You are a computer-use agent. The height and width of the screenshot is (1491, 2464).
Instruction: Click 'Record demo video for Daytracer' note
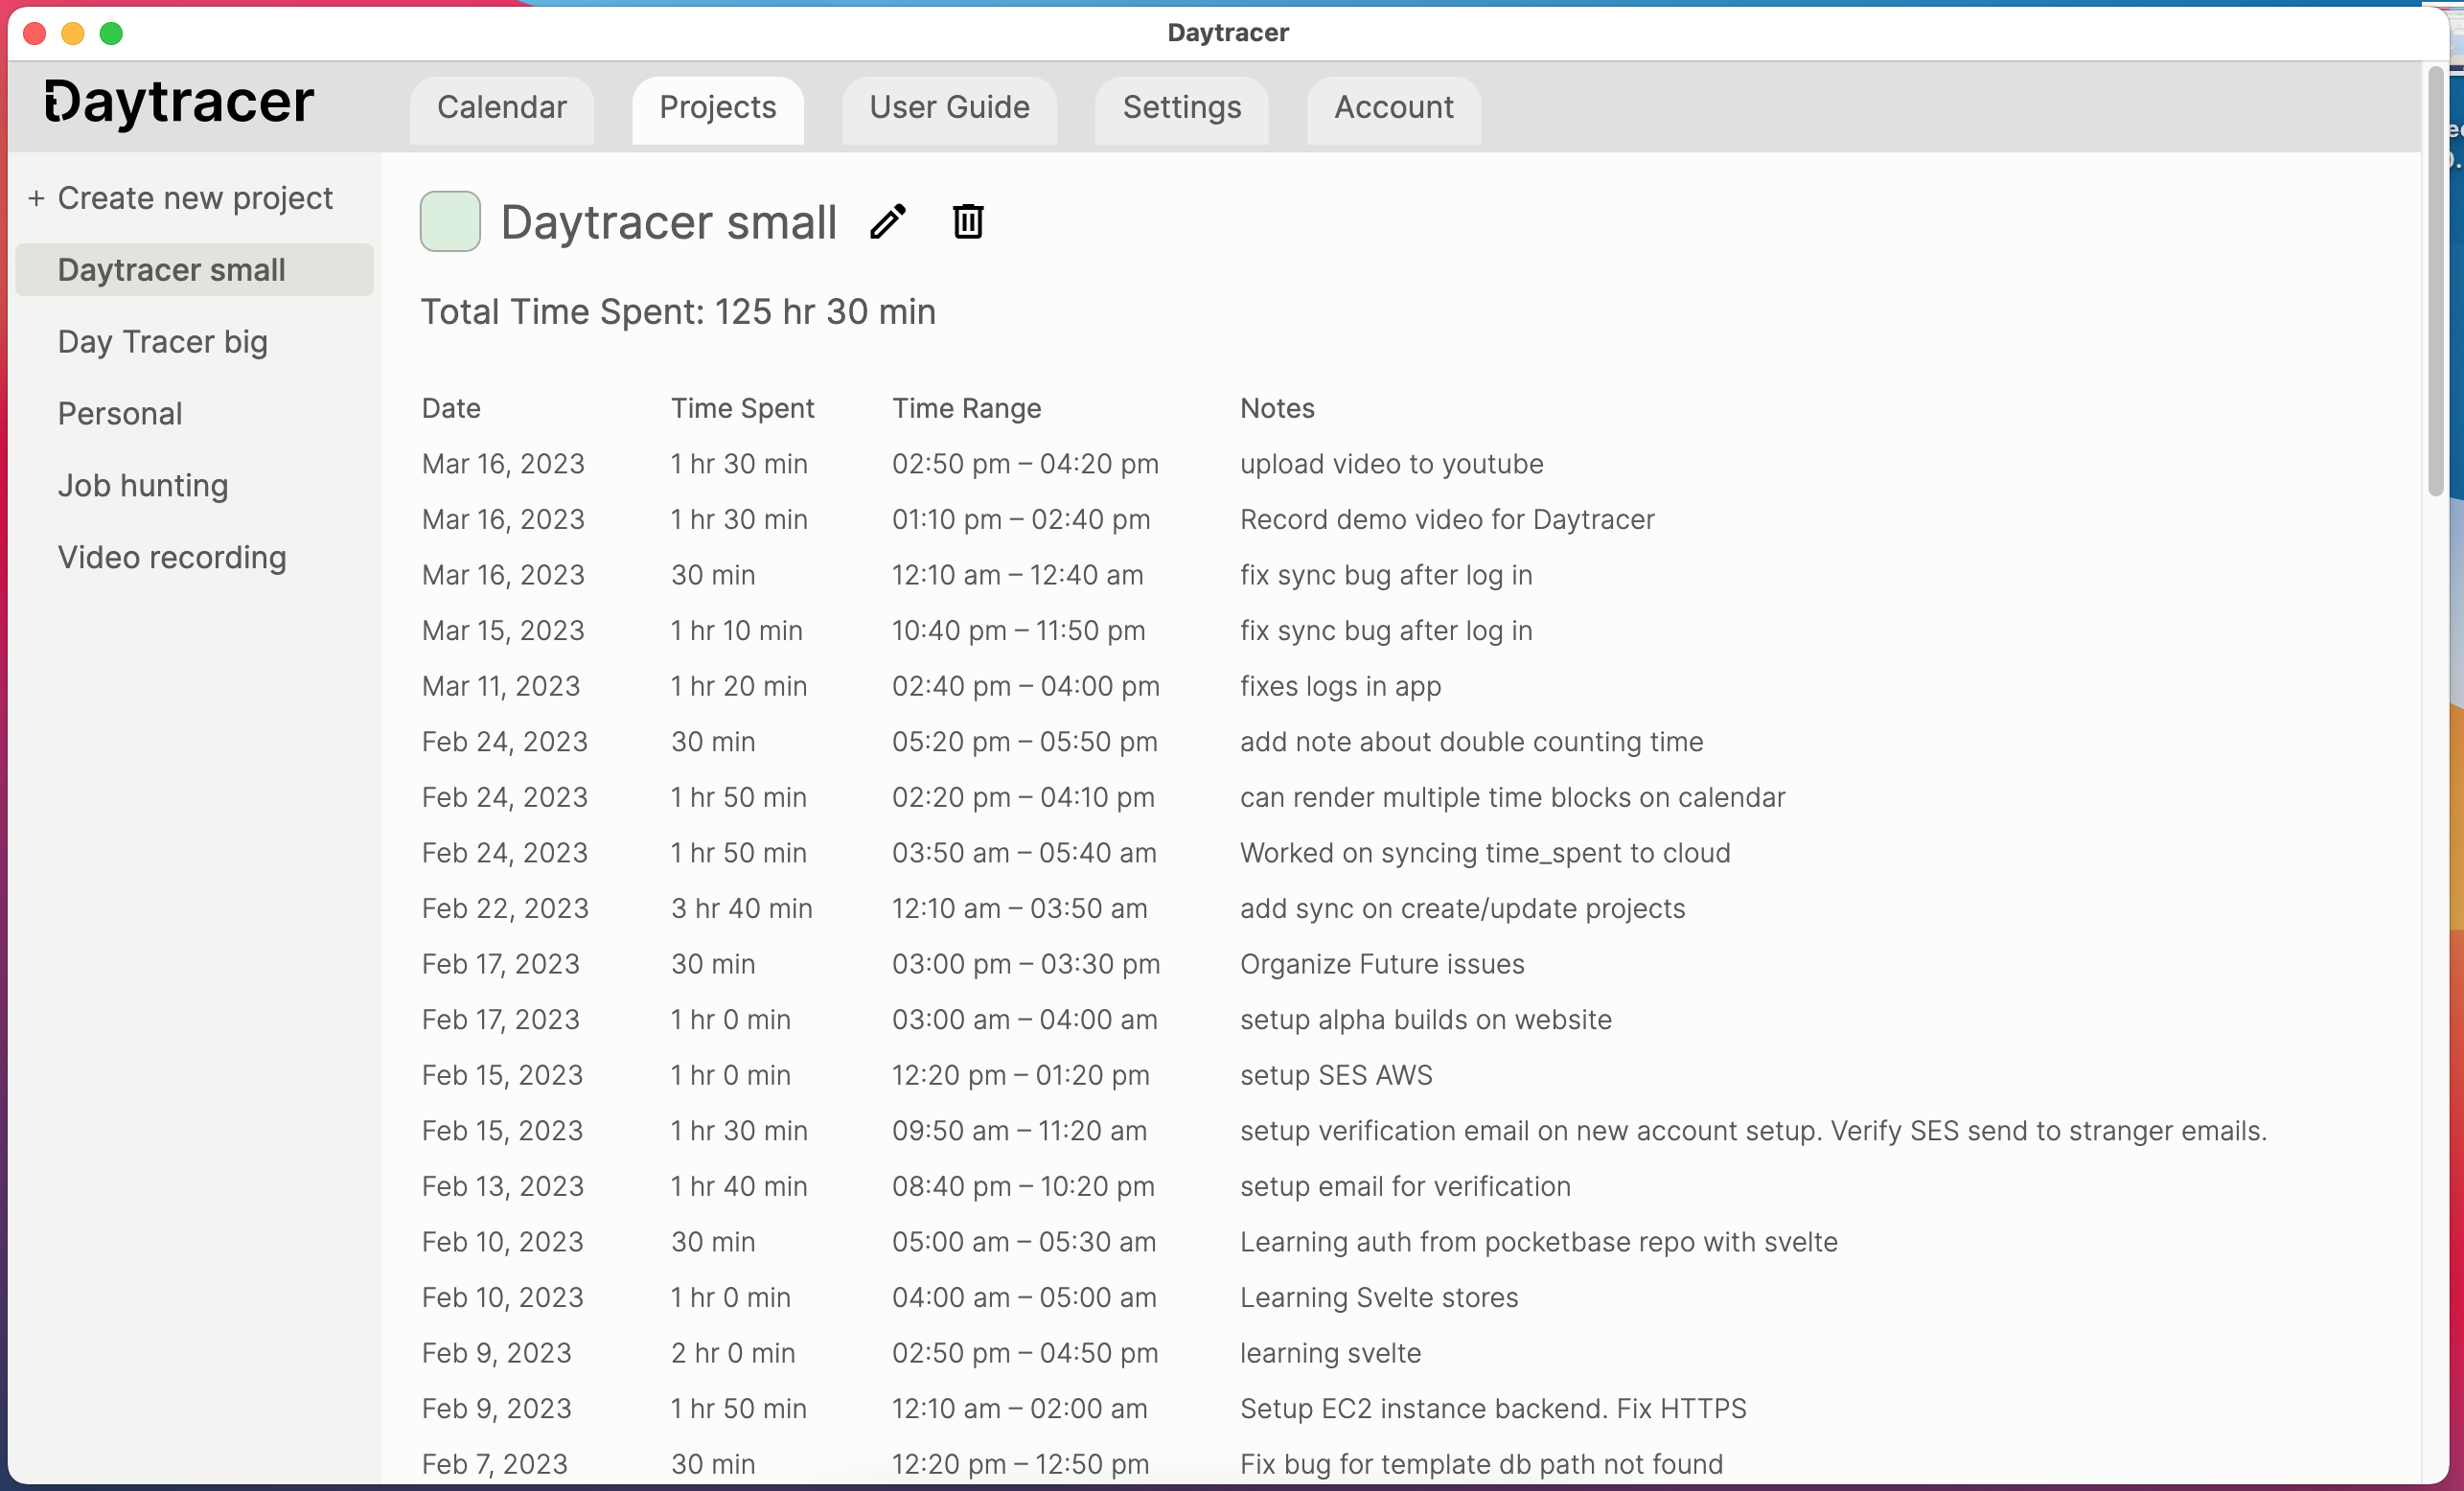click(x=1447, y=520)
